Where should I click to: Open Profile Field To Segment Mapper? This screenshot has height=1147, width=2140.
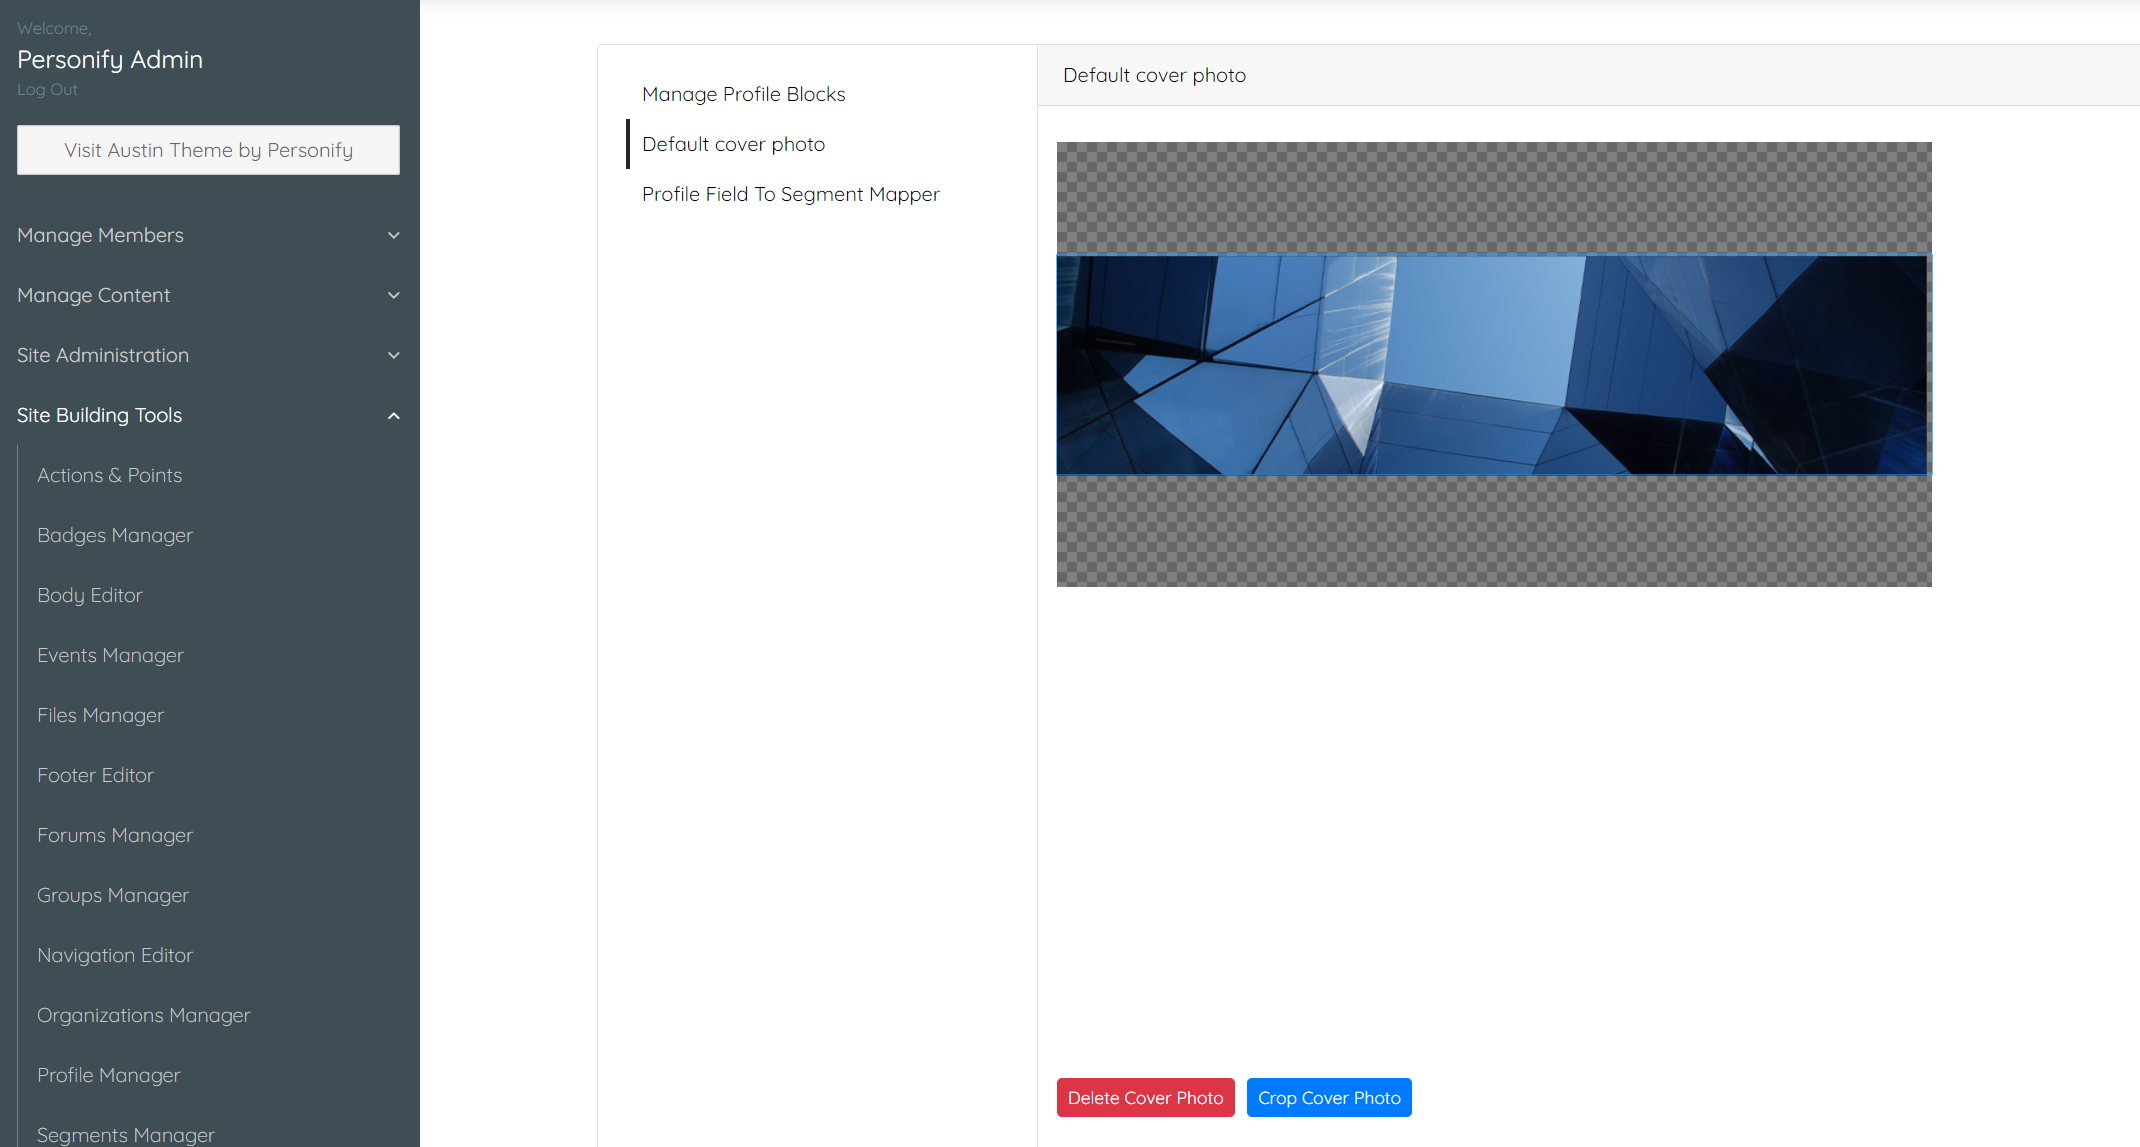pos(791,194)
